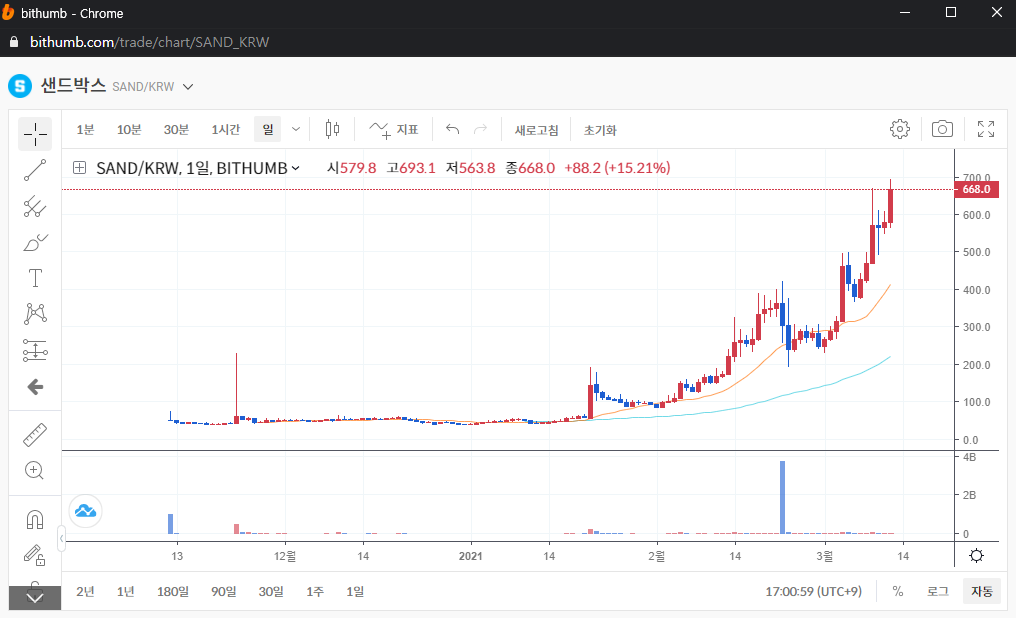
Task: Set the range to 30일
Action: [271, 591]
